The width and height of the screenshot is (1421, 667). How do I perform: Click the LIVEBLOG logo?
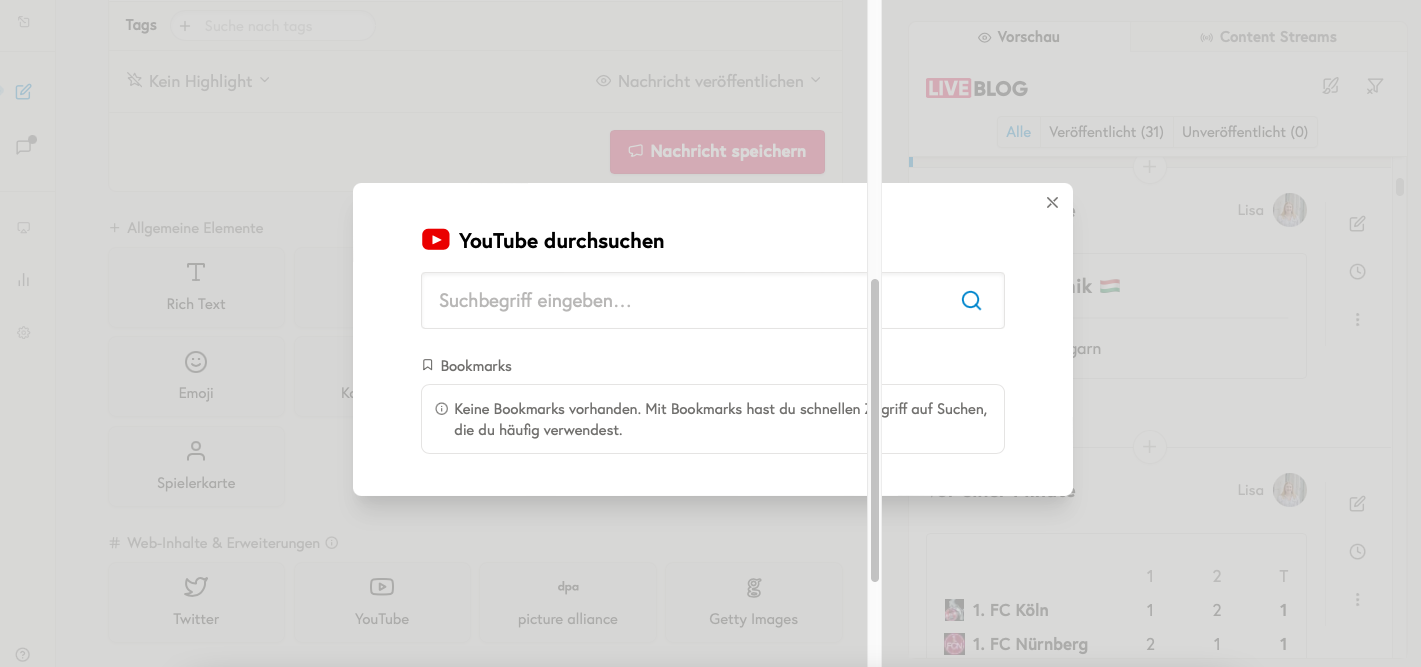click(976, 88)
